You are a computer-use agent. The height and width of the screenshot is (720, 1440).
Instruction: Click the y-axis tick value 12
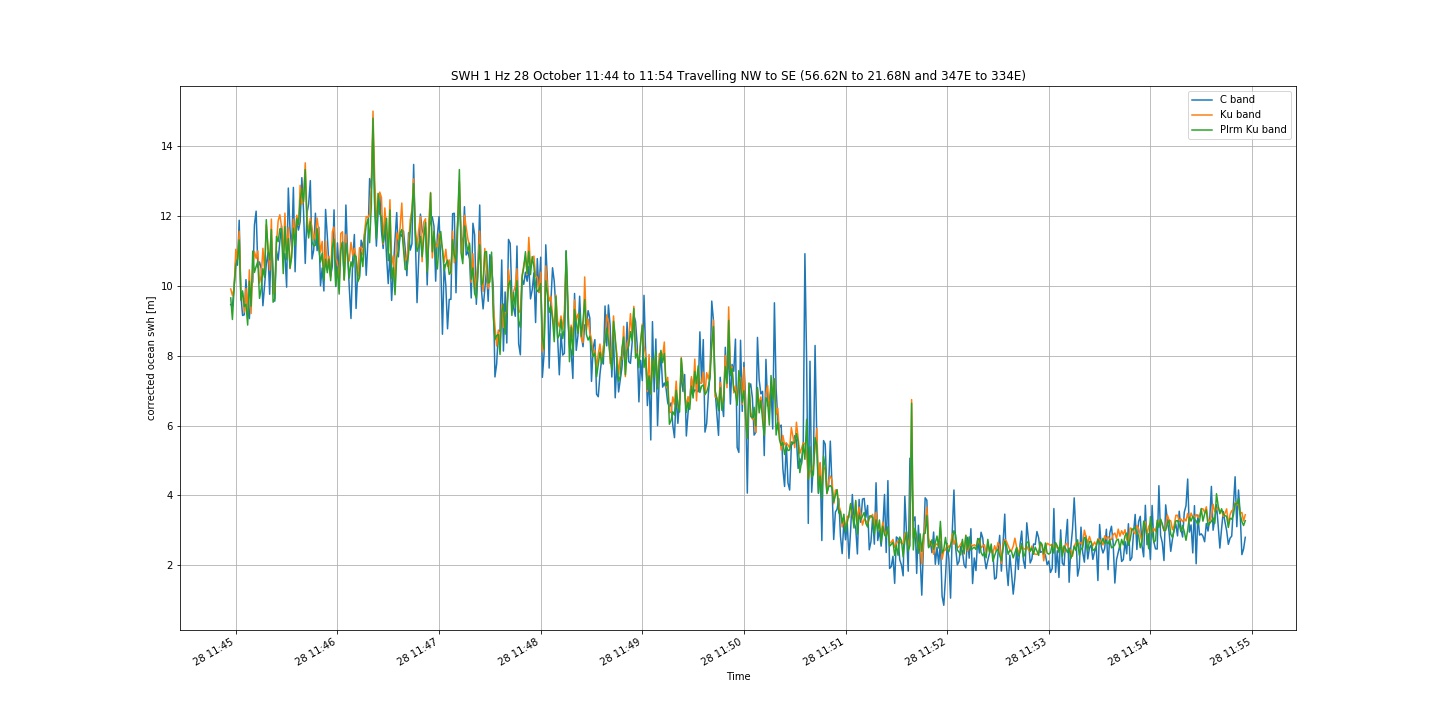coord(166,216)
